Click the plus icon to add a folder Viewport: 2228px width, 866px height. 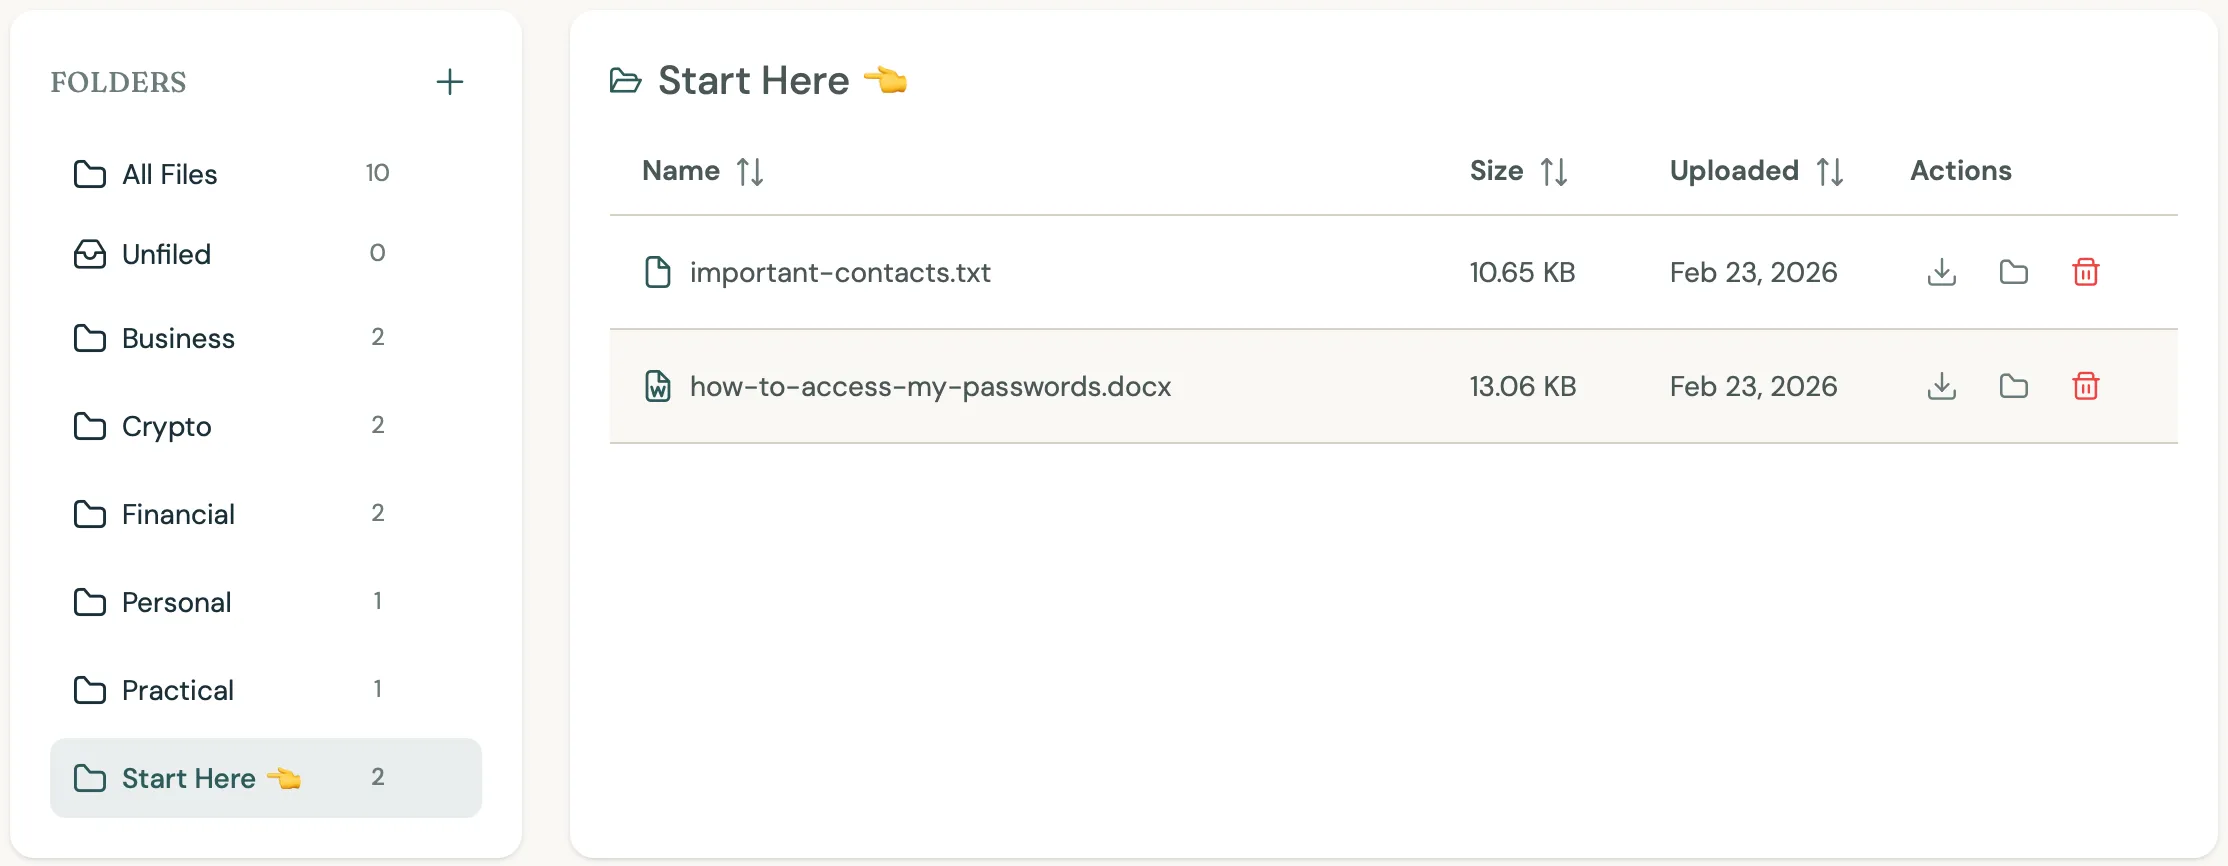pos(450,82)
